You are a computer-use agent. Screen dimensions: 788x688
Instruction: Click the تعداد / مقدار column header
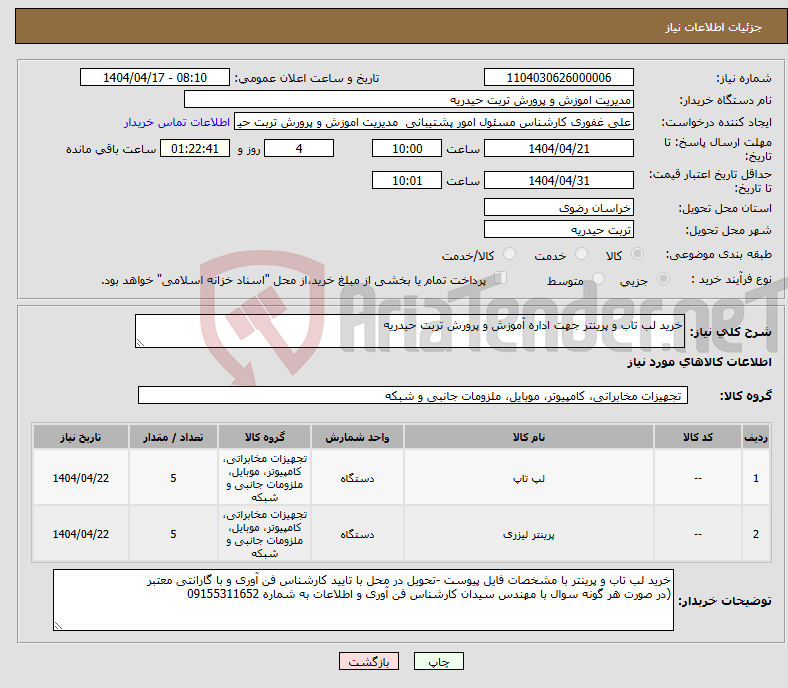pos(173,437)
